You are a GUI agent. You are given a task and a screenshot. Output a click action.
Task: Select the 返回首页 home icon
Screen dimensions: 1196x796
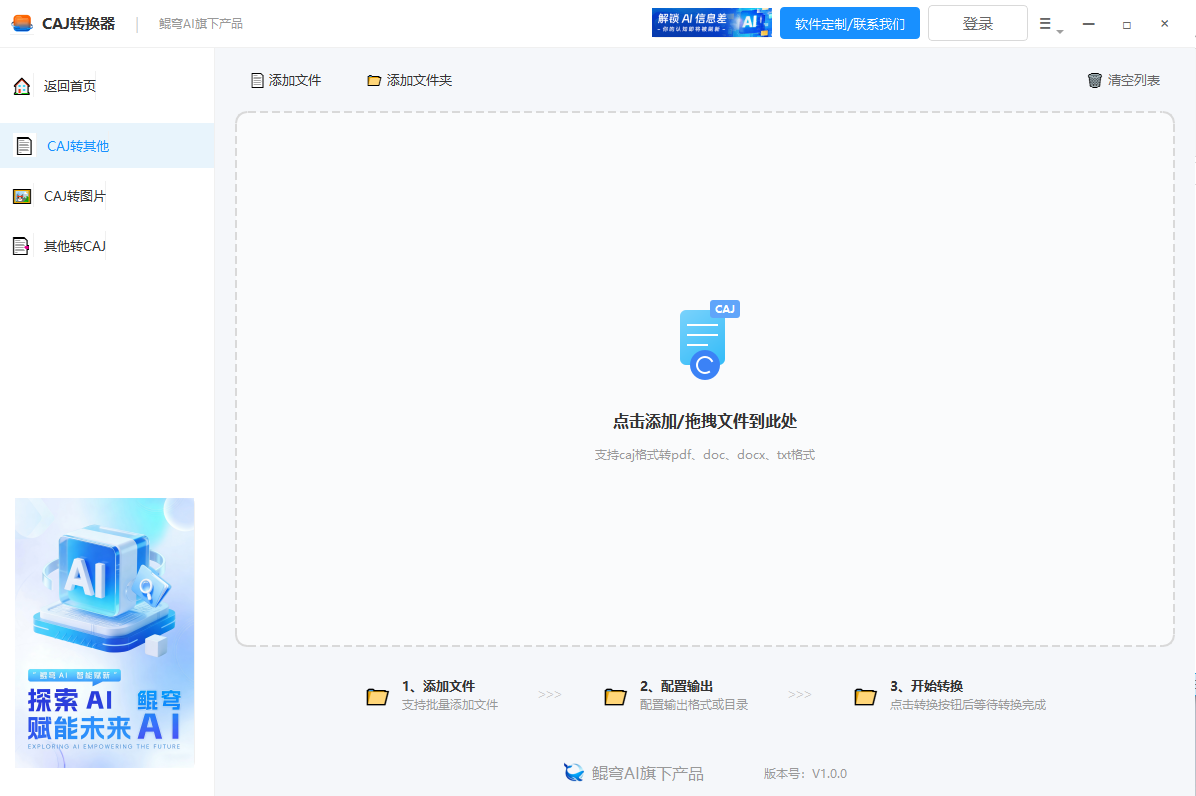tap(21, 86)
